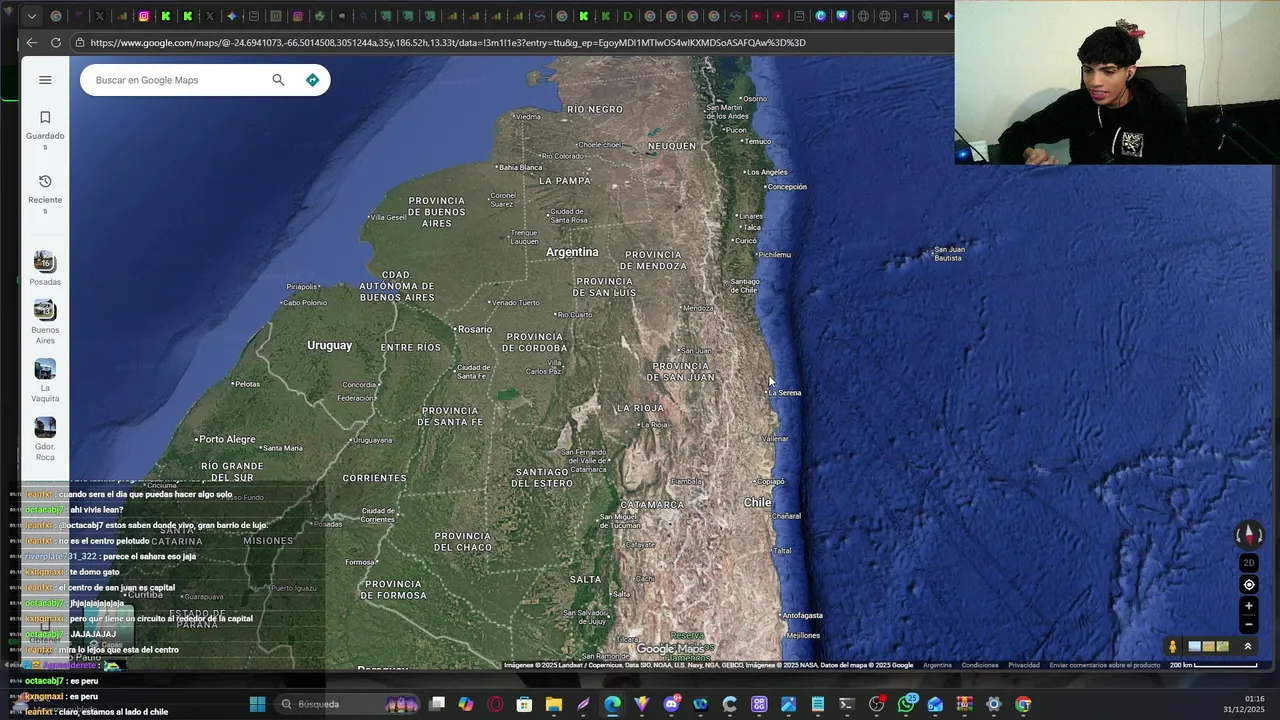The height and width of the screenshot is (720, 1280).
Task: Click the Buscar en Google Maps field
Action: click(175, 80)
